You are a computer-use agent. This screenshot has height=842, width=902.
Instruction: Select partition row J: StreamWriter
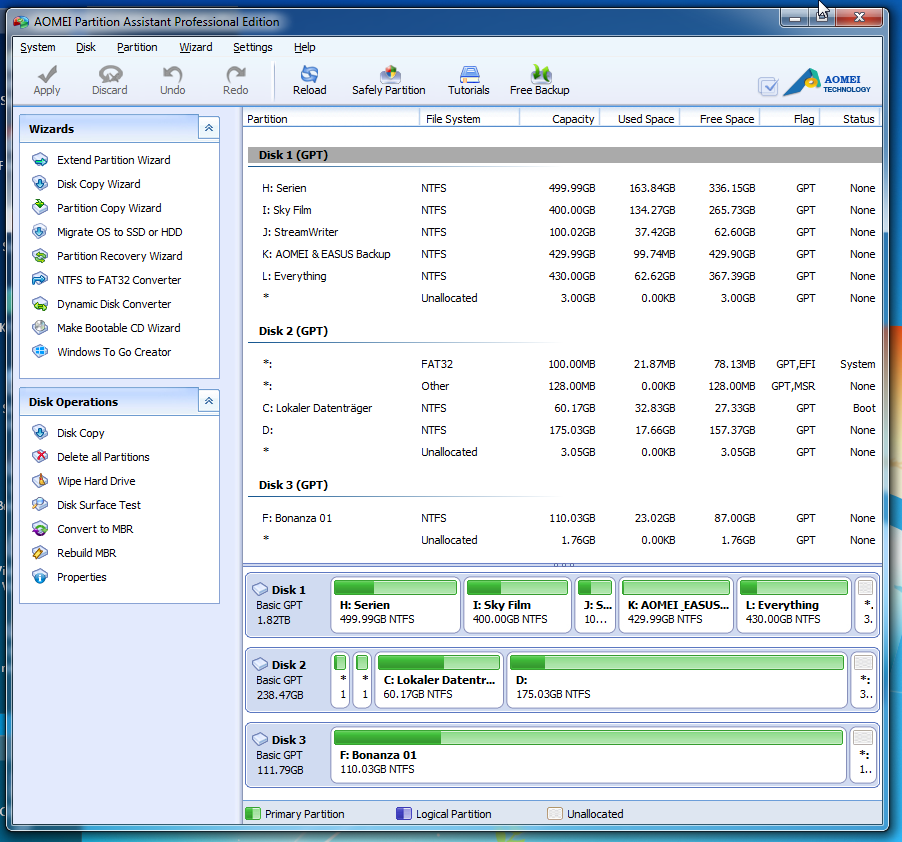[564, 232]
